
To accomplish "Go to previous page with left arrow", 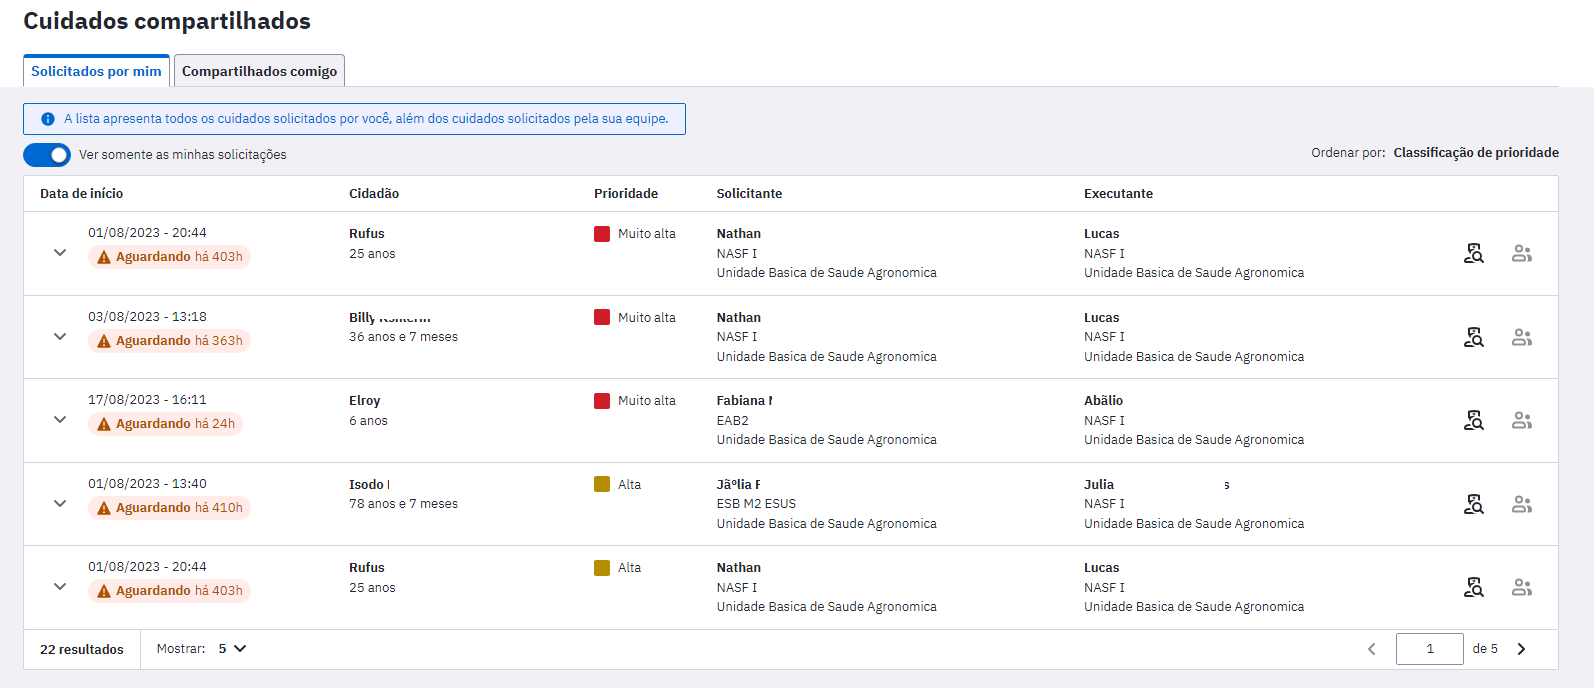I will click(1372, 649).
